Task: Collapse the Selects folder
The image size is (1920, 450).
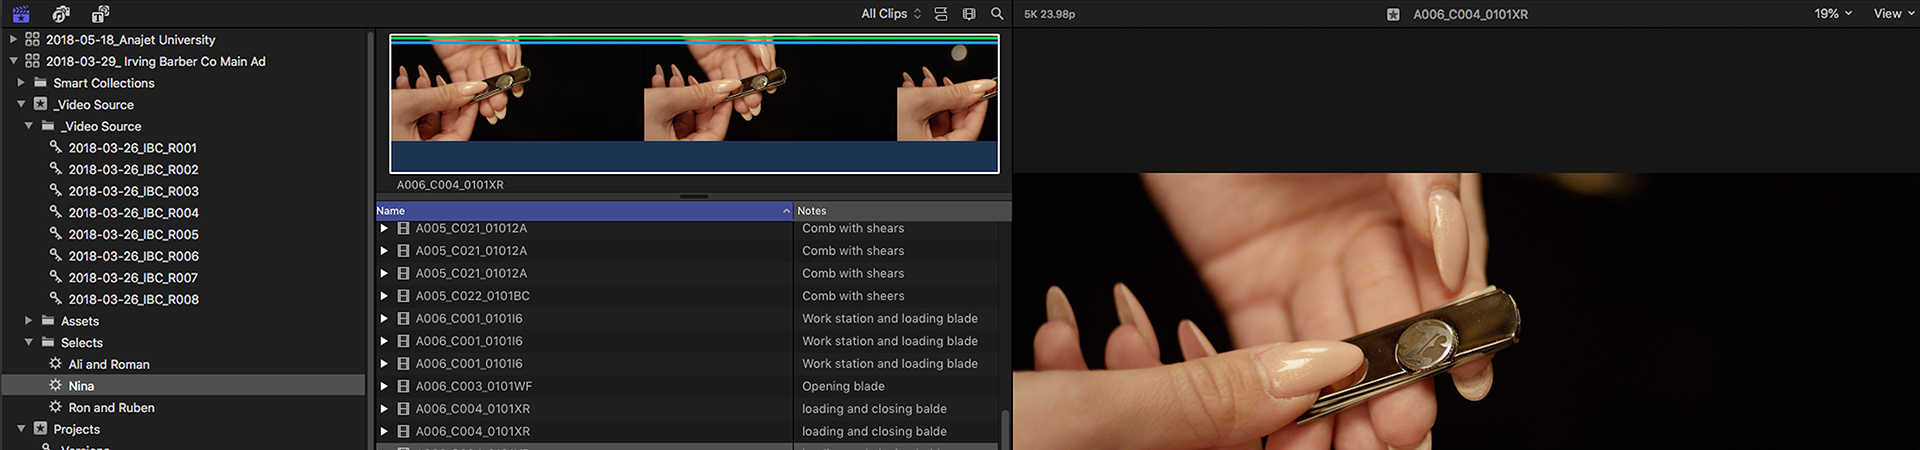Action: tap(29, 342)
